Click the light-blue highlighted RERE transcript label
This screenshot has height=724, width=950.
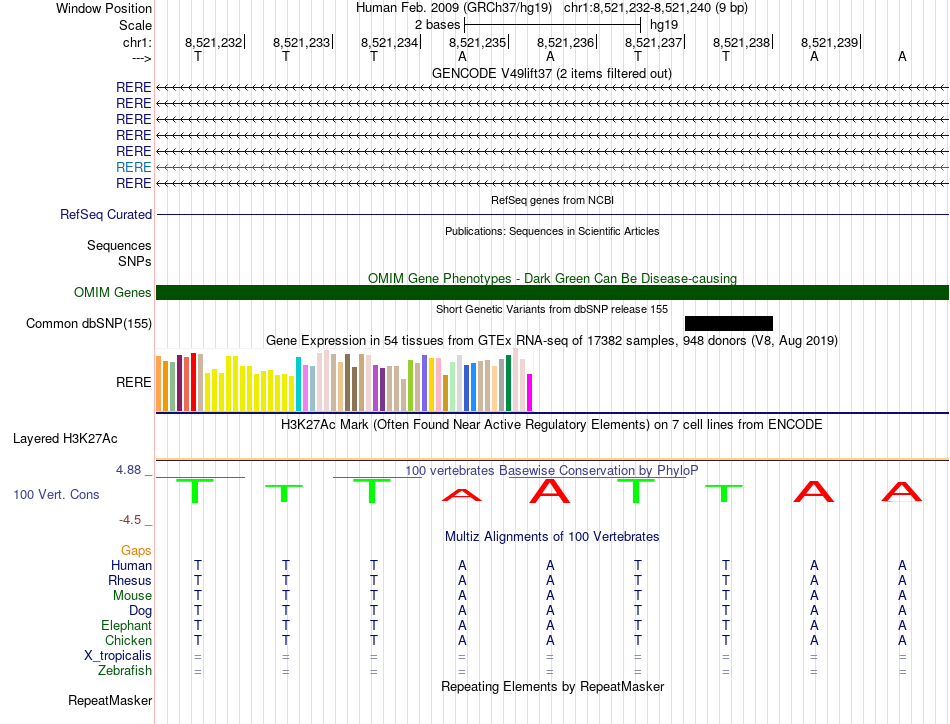133,167
